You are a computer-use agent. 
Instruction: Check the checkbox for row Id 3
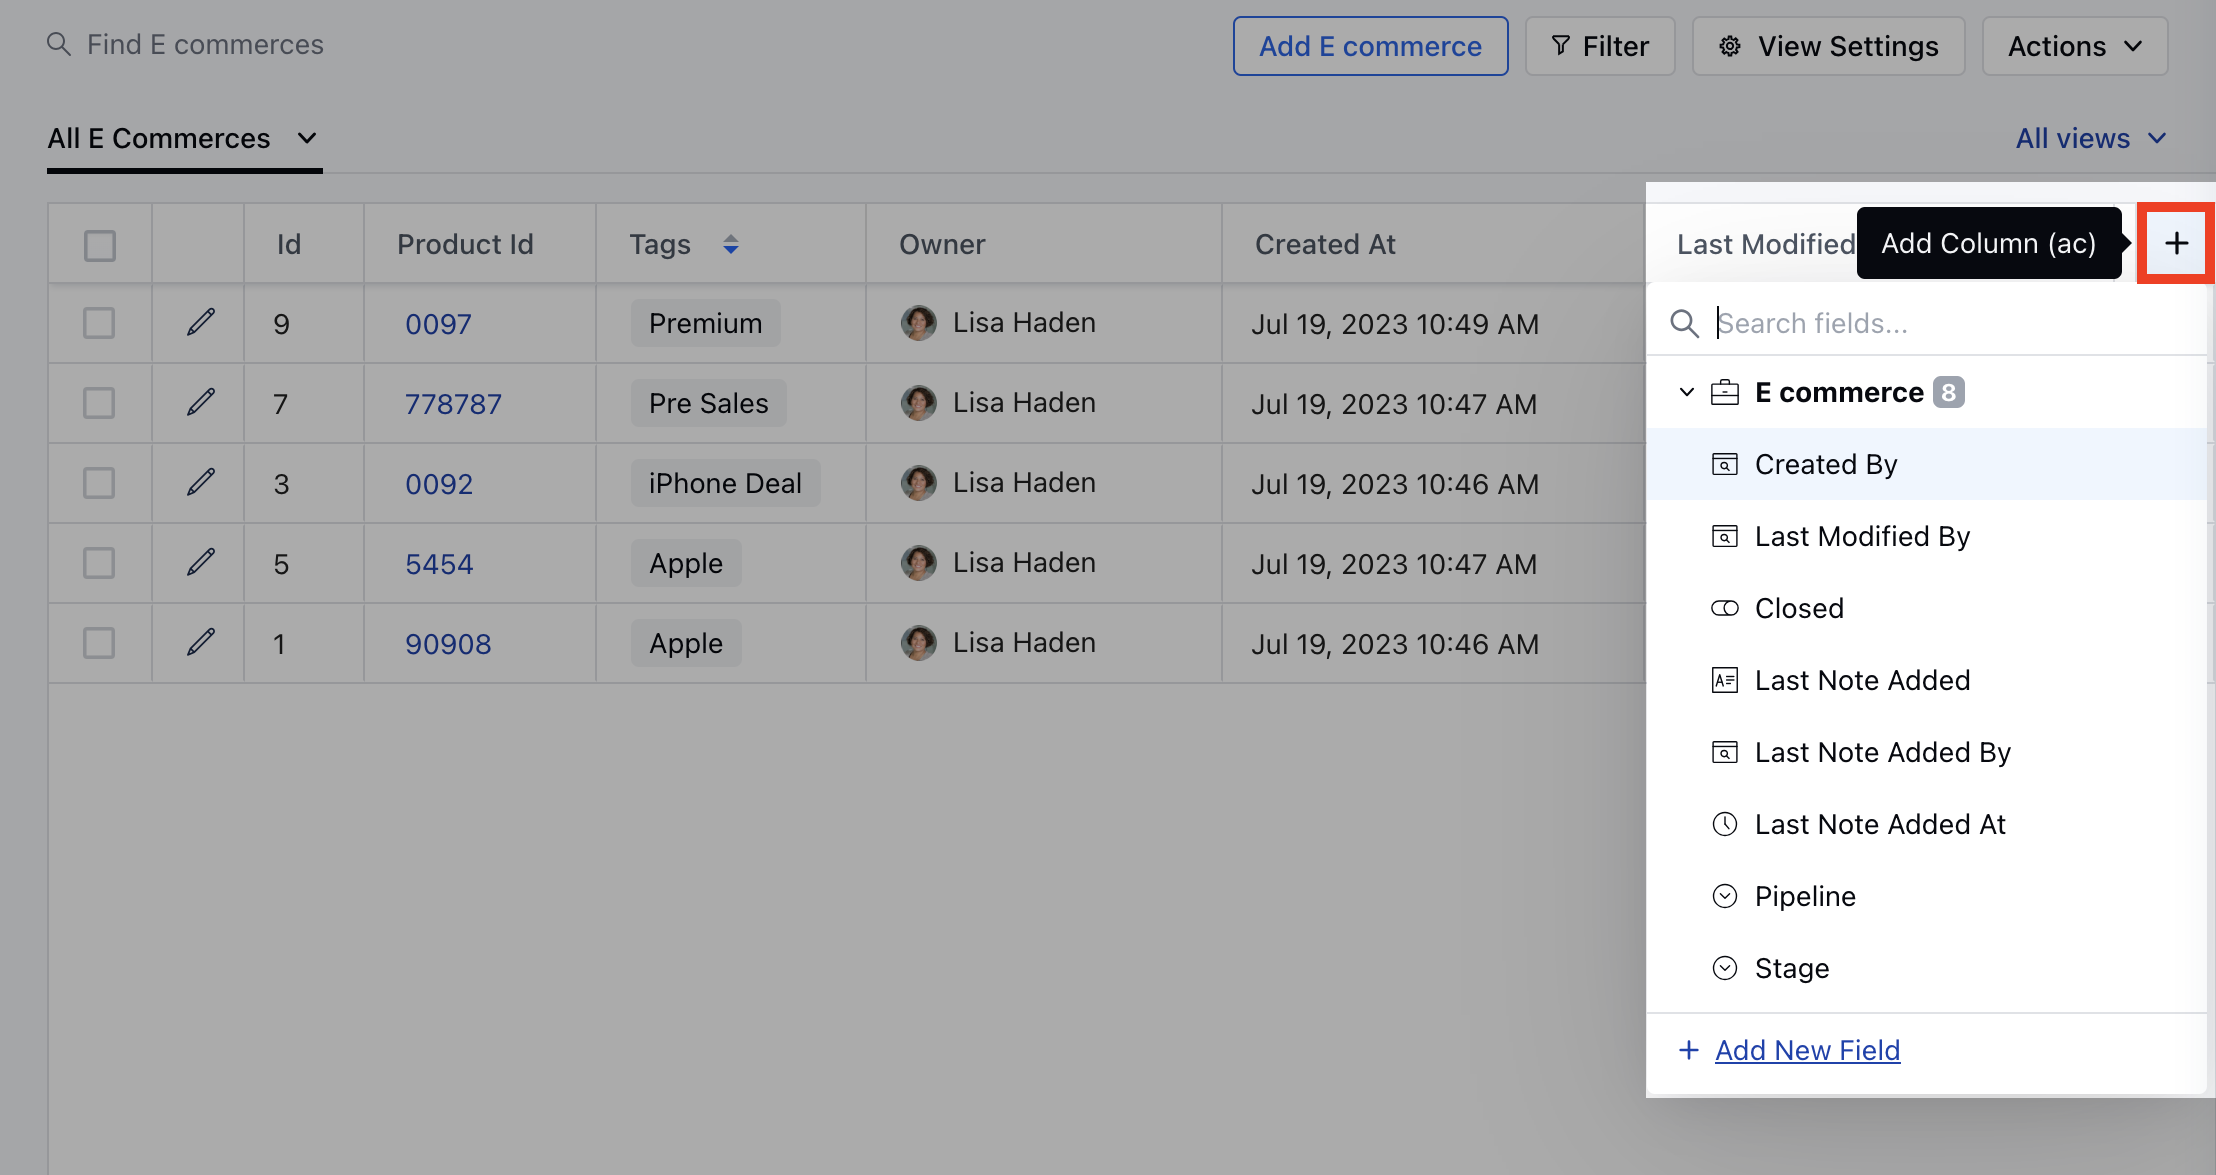tap(99, 483)
